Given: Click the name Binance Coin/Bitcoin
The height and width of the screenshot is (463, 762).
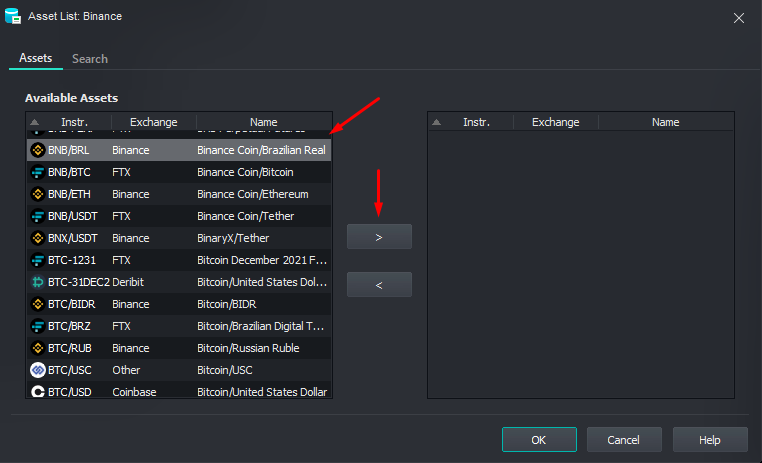Looking at the screenshot, I should pyautogui.click(x=245, y=172).
